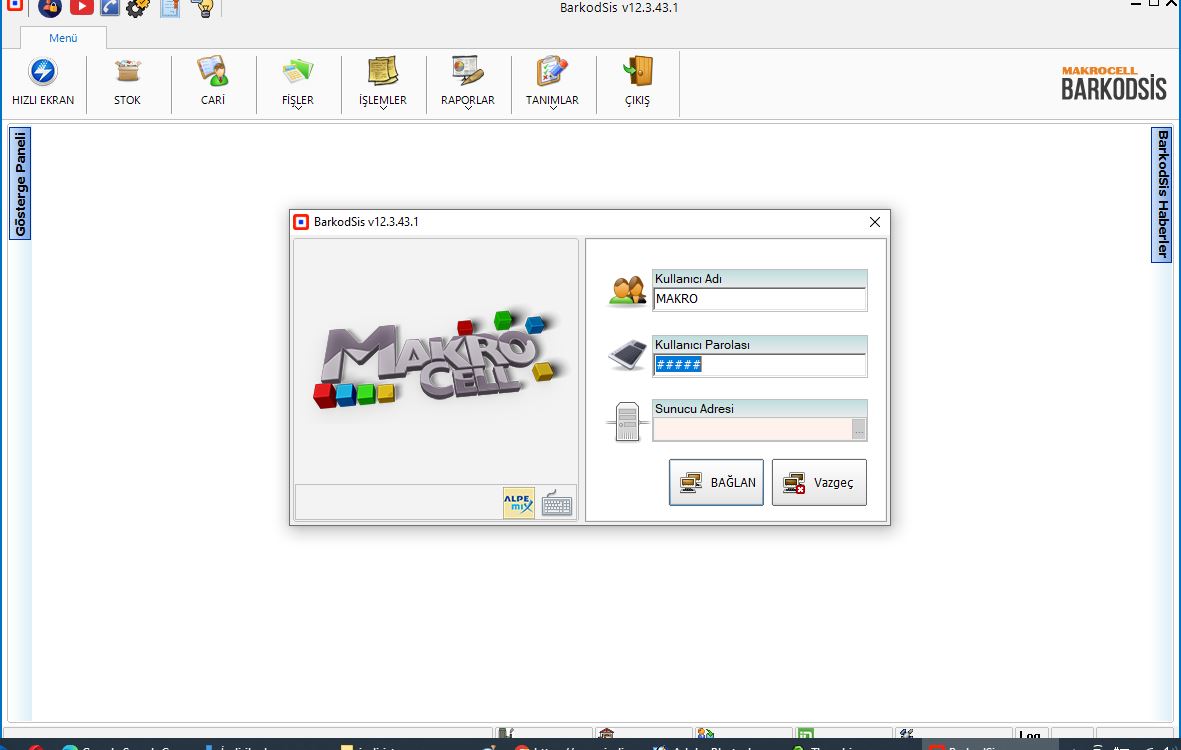This screenshot has height=750, width=1181.
Task: Open the Gösterge Paneli side panel
Action: [20, 183]
